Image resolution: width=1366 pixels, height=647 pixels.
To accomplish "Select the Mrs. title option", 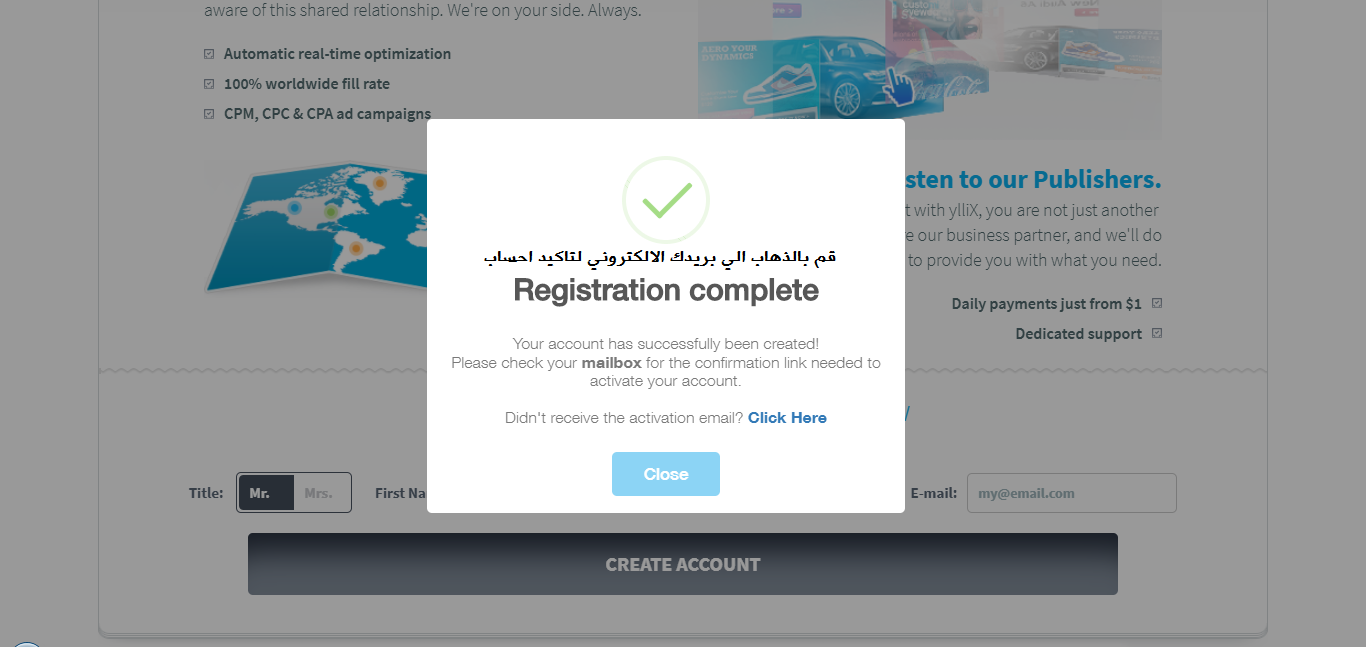I will click(x=322, y=493).
